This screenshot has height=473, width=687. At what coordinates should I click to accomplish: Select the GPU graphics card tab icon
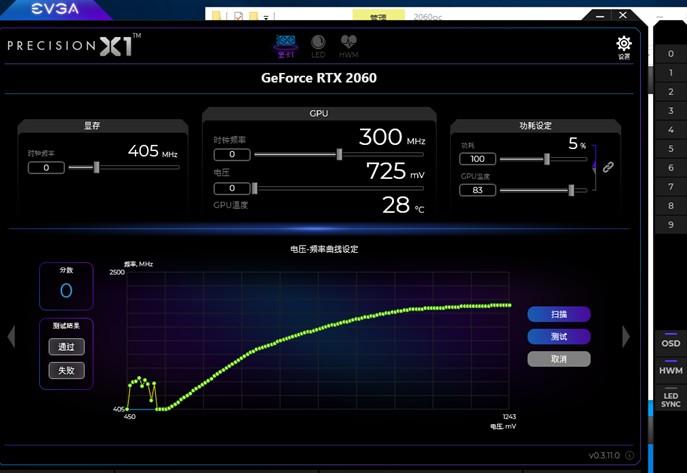point(286,47)
